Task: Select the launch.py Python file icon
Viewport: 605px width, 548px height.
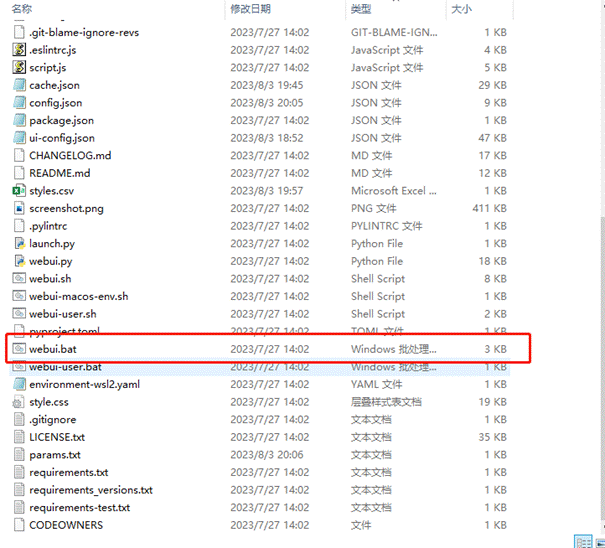Action: click(x=19, y=243)
